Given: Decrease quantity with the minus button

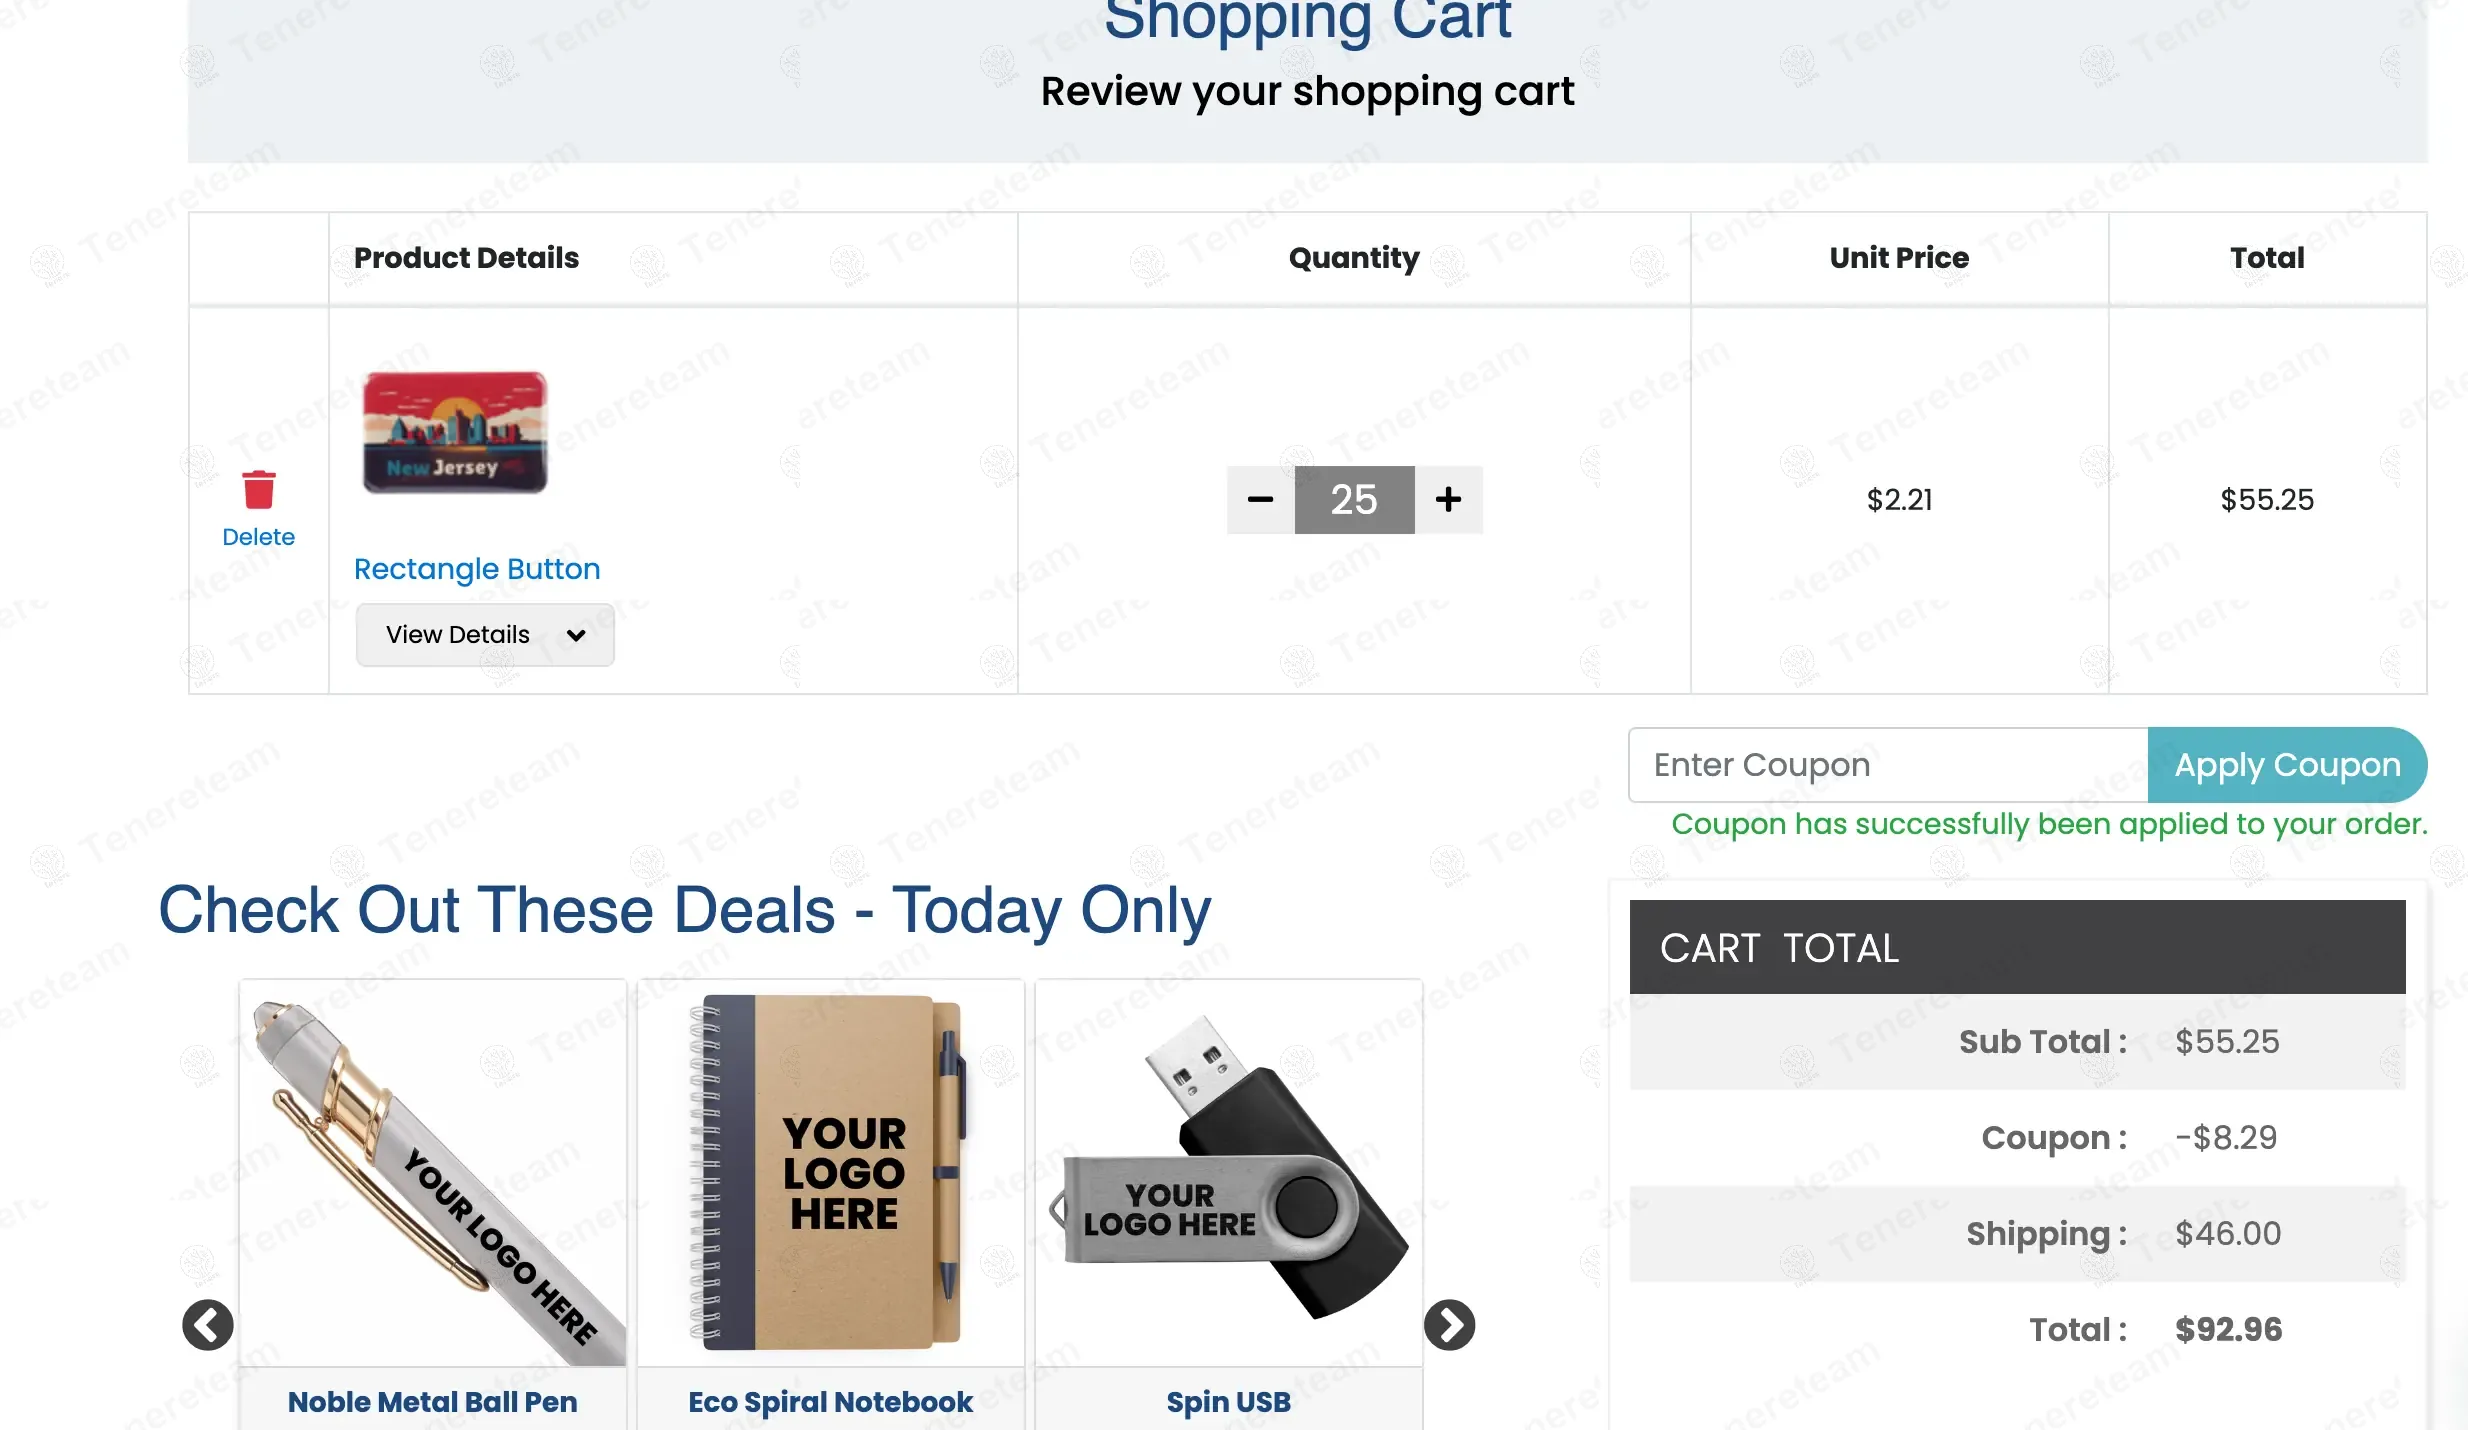Looking at the screenshot, I should [1260, 499].
